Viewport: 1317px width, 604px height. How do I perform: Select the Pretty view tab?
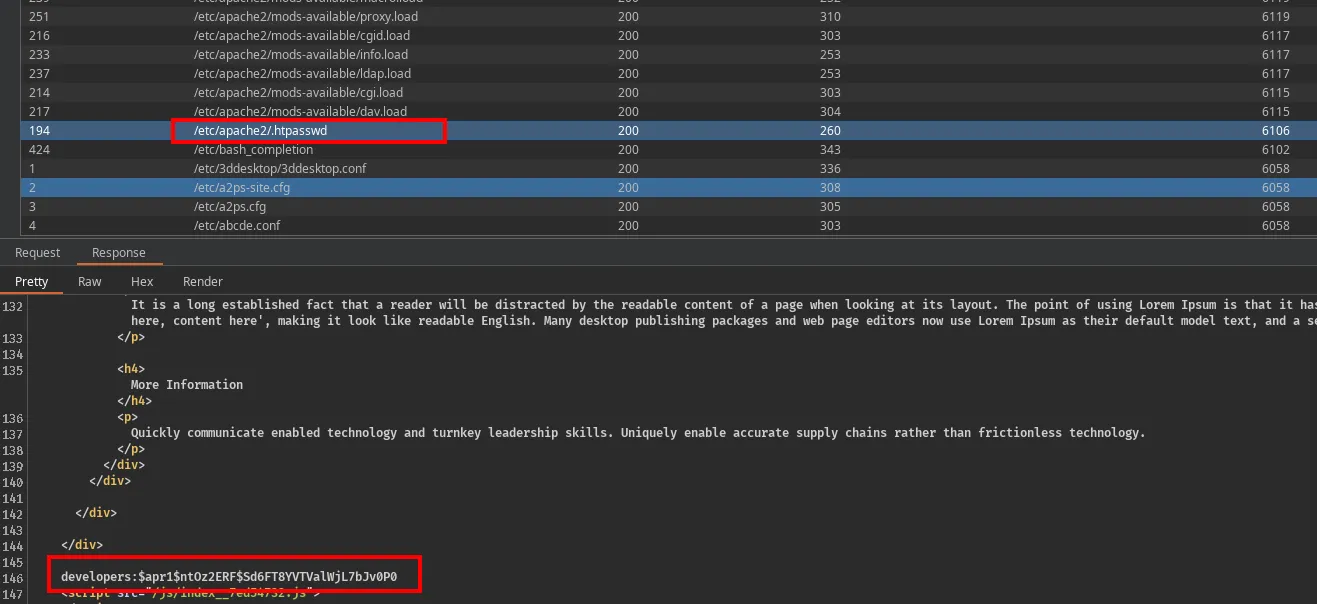tap(32, 282)
